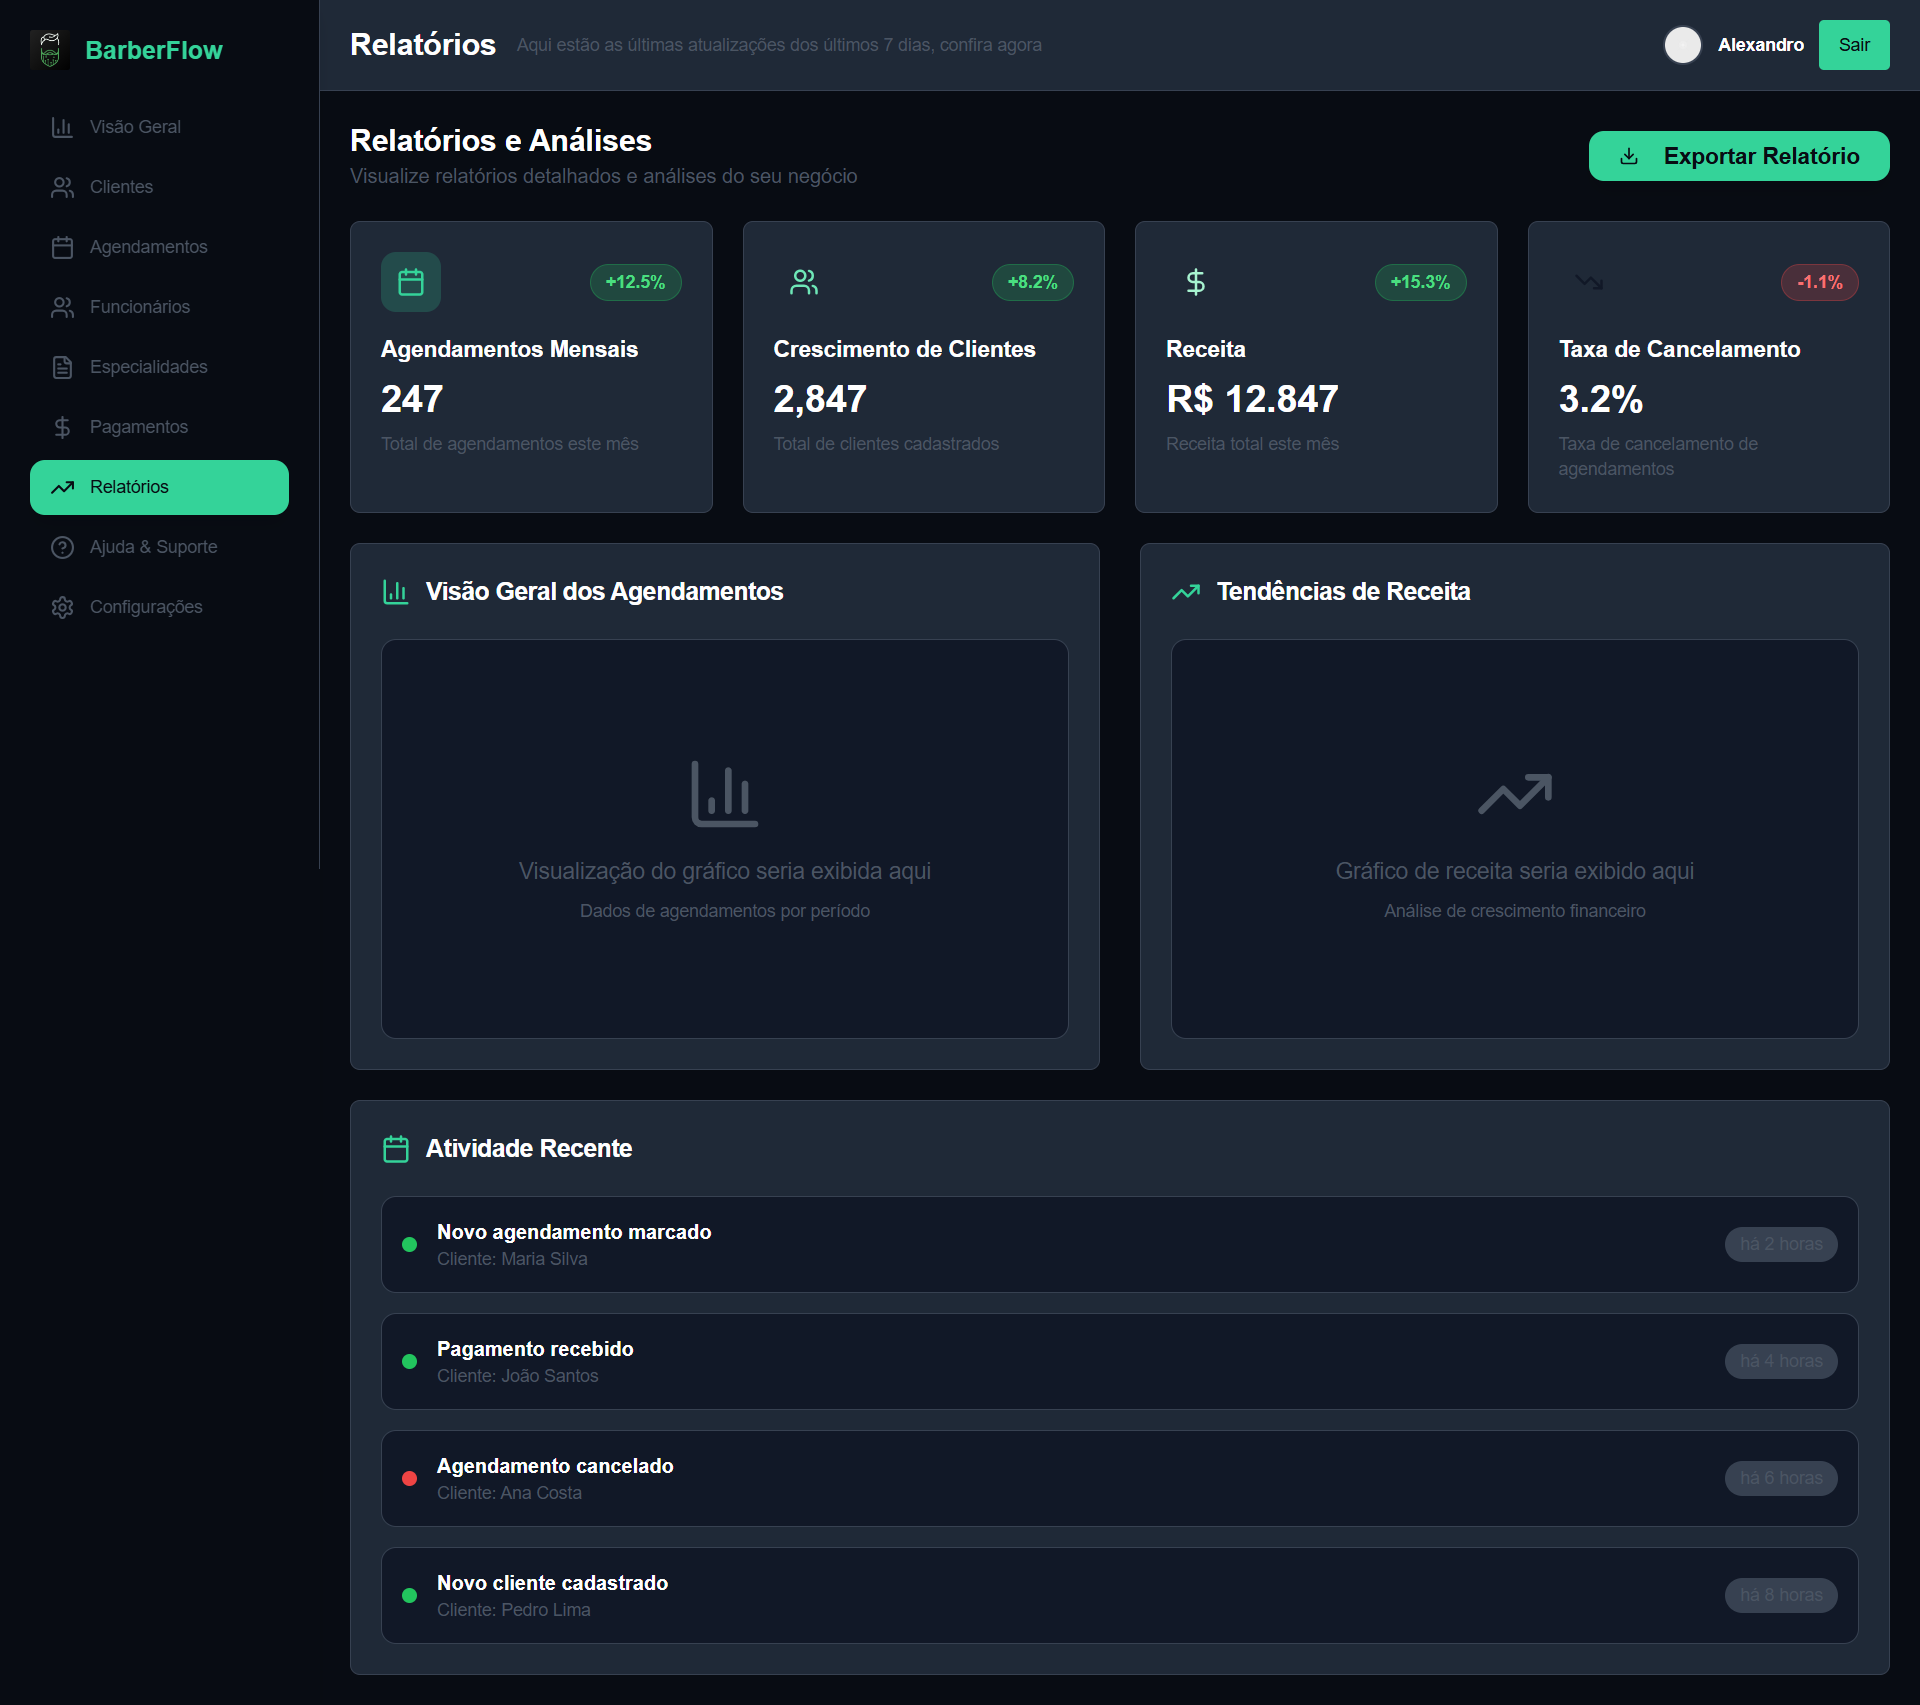Open the Funcionários section
Screen dimensions: 1920x1705
pos(140,307)
